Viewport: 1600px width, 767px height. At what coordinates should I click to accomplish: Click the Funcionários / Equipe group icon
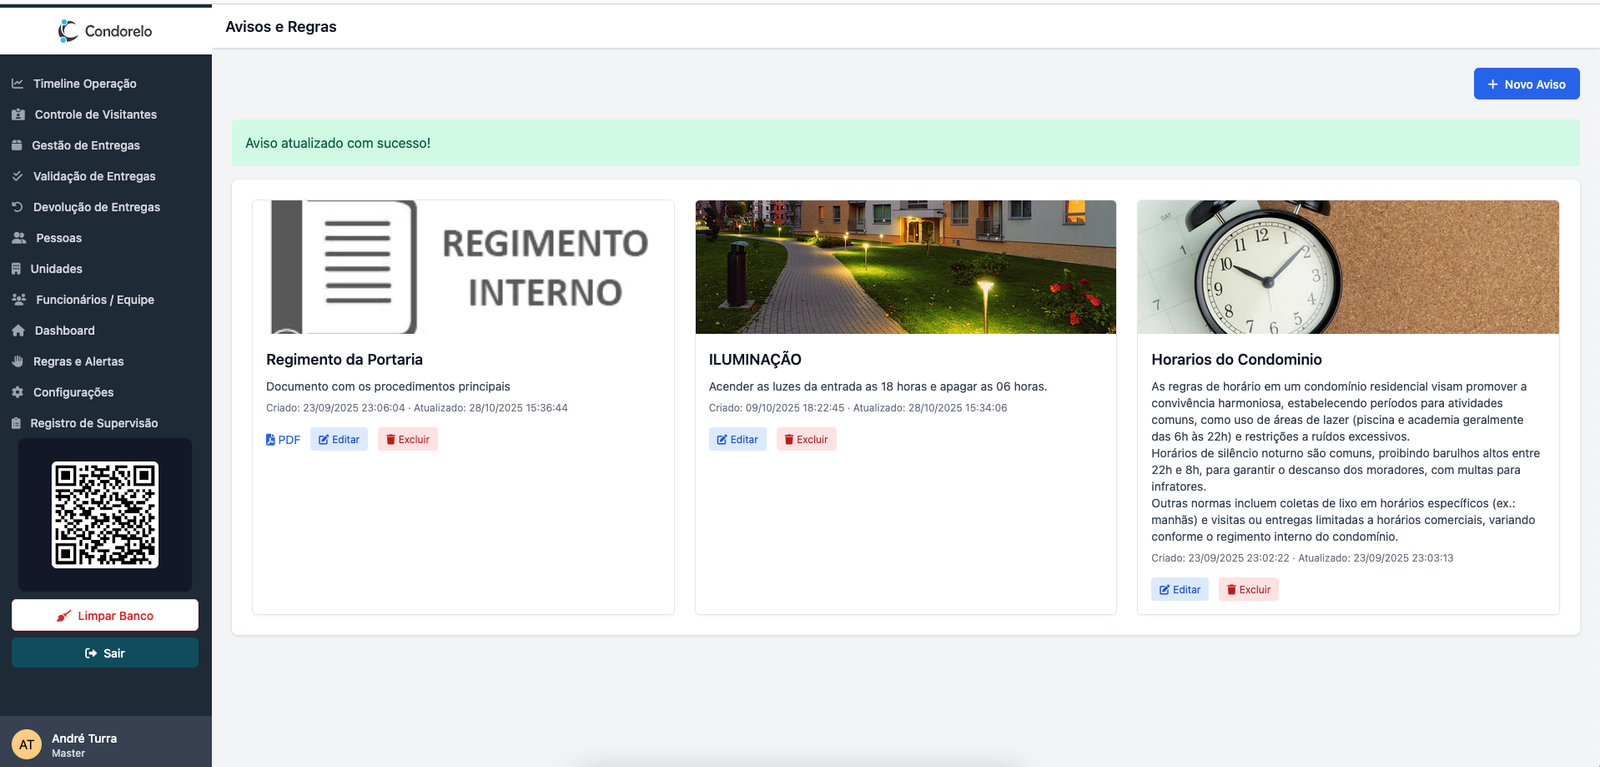[x=19, y=300]
